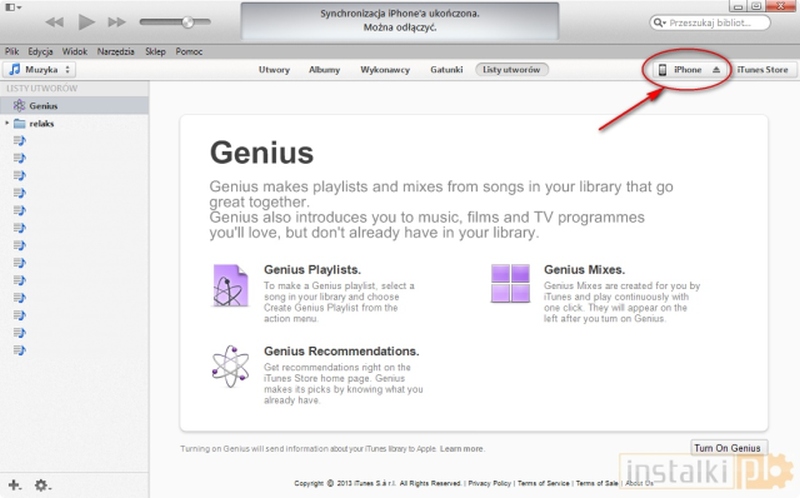Click the play button
The height and width of the screenshot is (498, 800).
(x=86, y=22)
